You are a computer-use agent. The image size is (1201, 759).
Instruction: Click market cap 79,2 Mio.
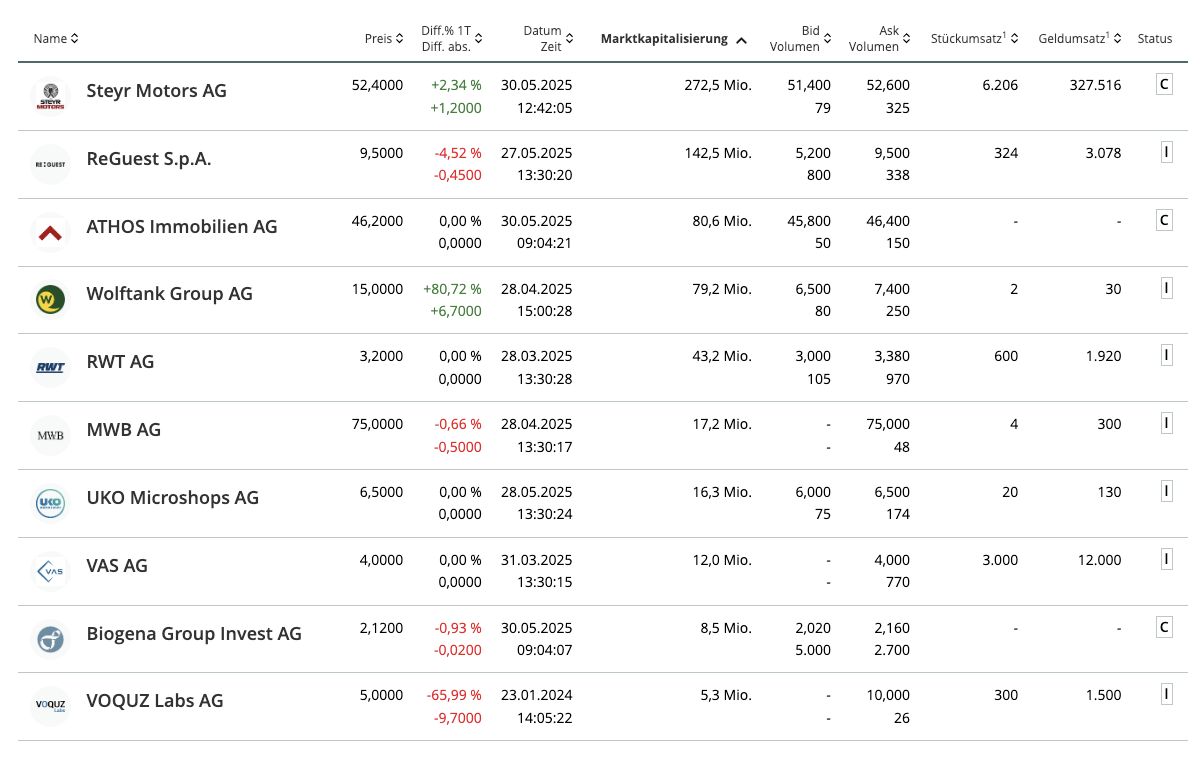tap(721, 289)
